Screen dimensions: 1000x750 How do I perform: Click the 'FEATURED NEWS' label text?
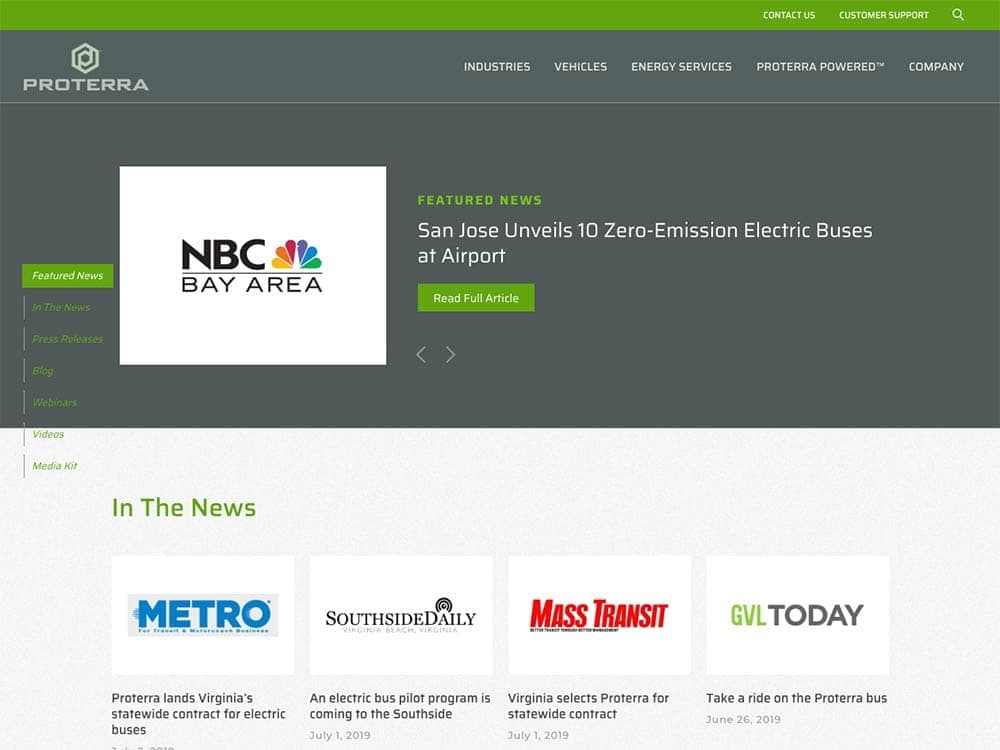480,200
